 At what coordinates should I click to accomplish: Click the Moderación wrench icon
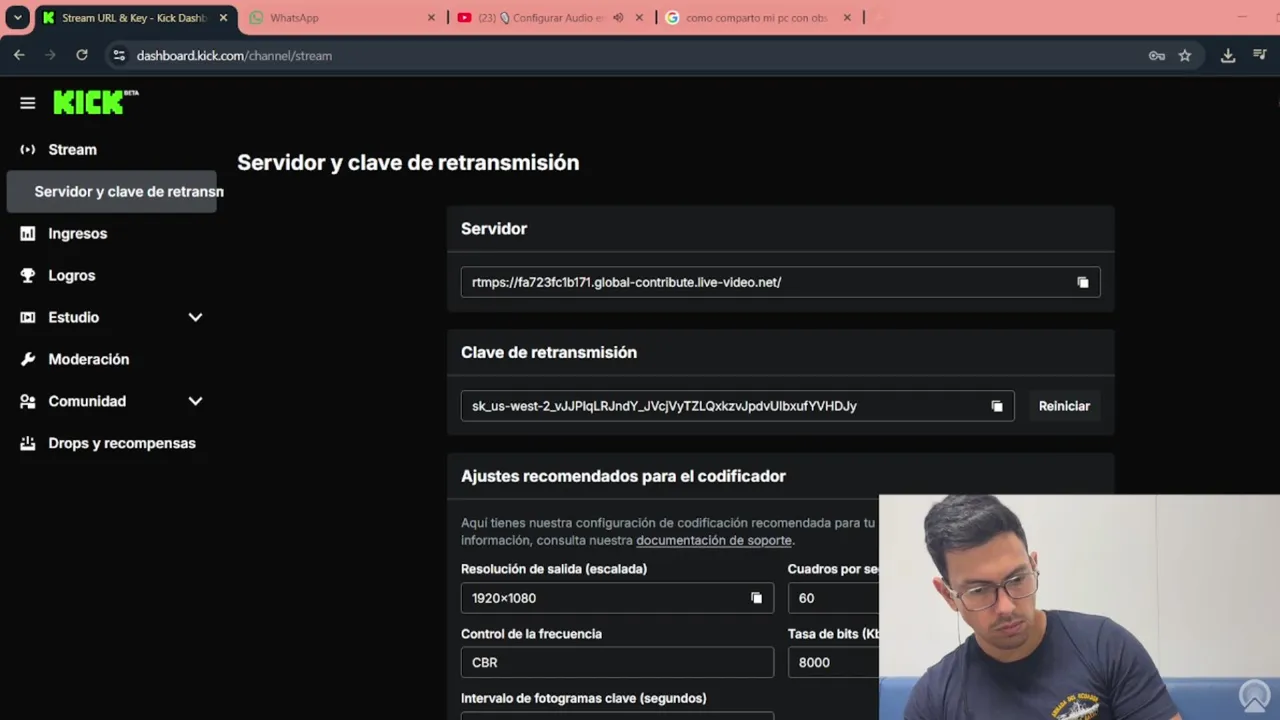pyautogui.click(x=28, y=359)
